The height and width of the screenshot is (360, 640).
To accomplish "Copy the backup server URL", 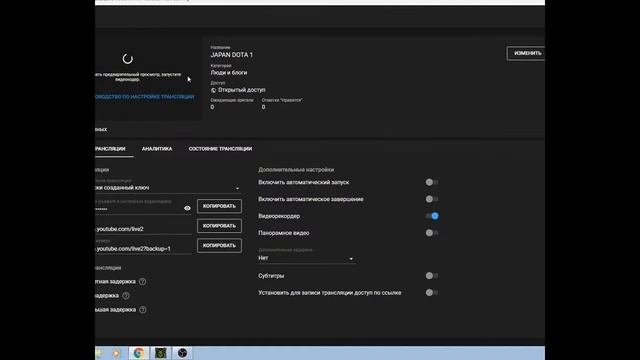I will [x=219, y=245].
